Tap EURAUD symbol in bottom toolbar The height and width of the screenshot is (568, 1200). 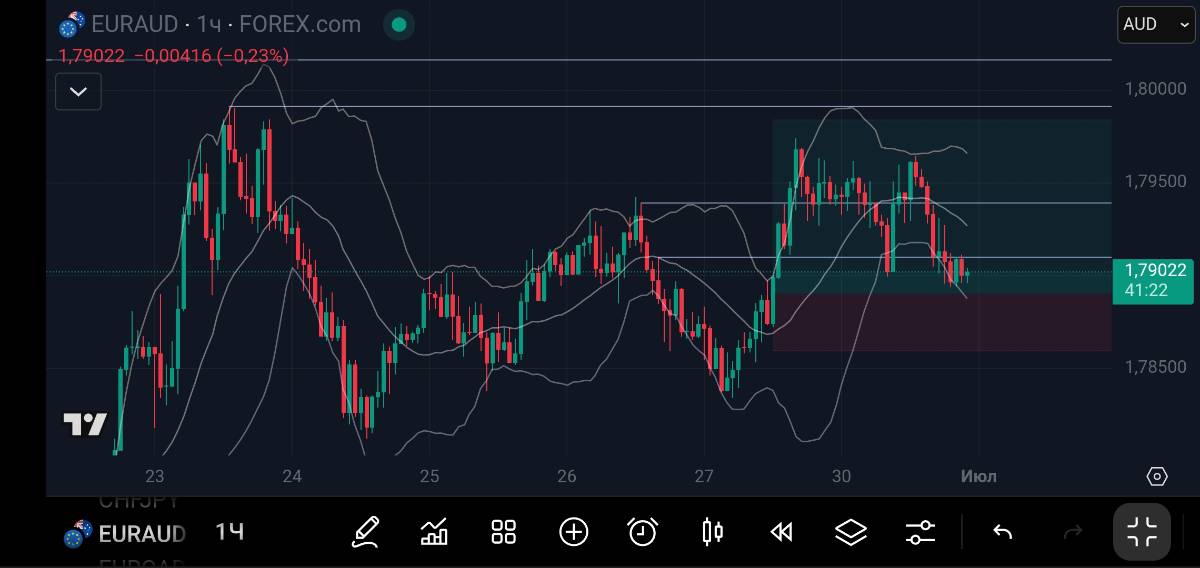coord(141,533)
